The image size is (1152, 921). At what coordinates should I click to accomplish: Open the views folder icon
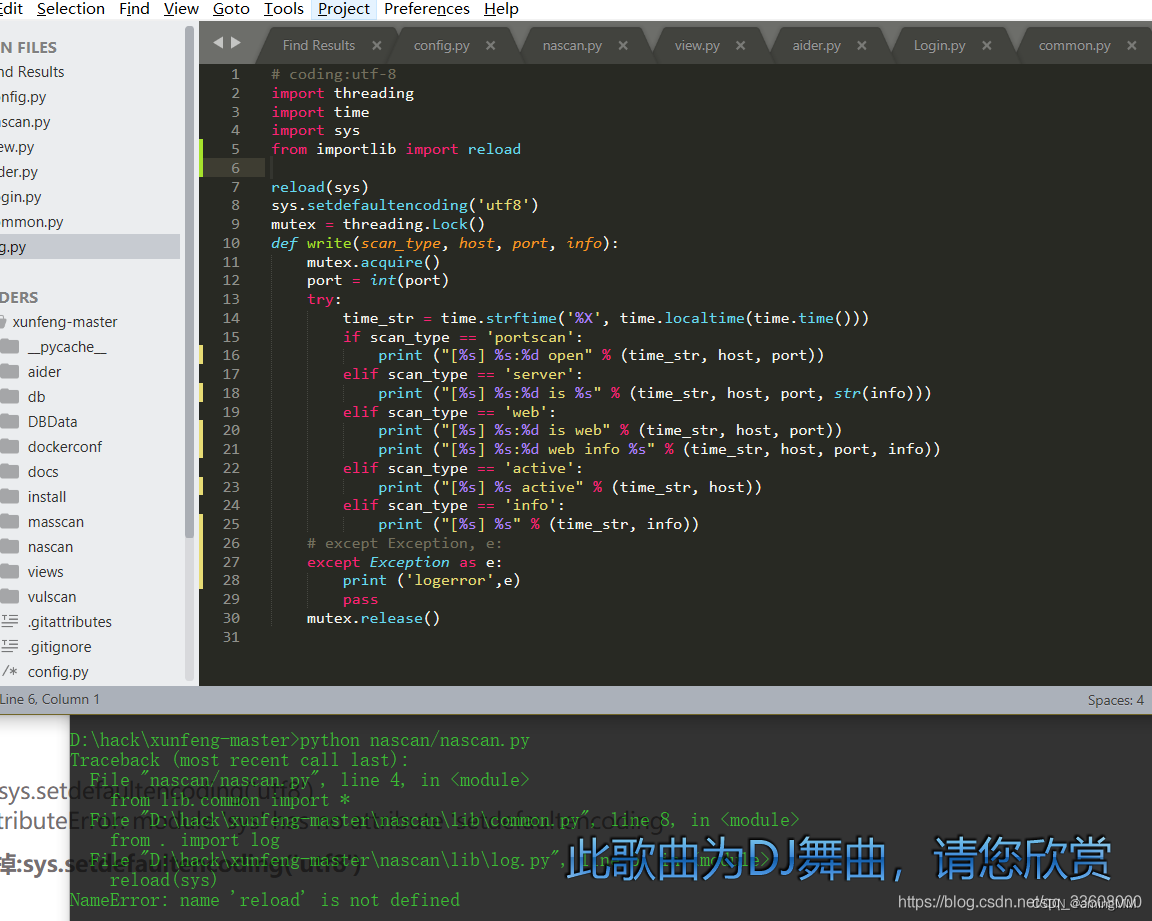[x=10, y=571]
